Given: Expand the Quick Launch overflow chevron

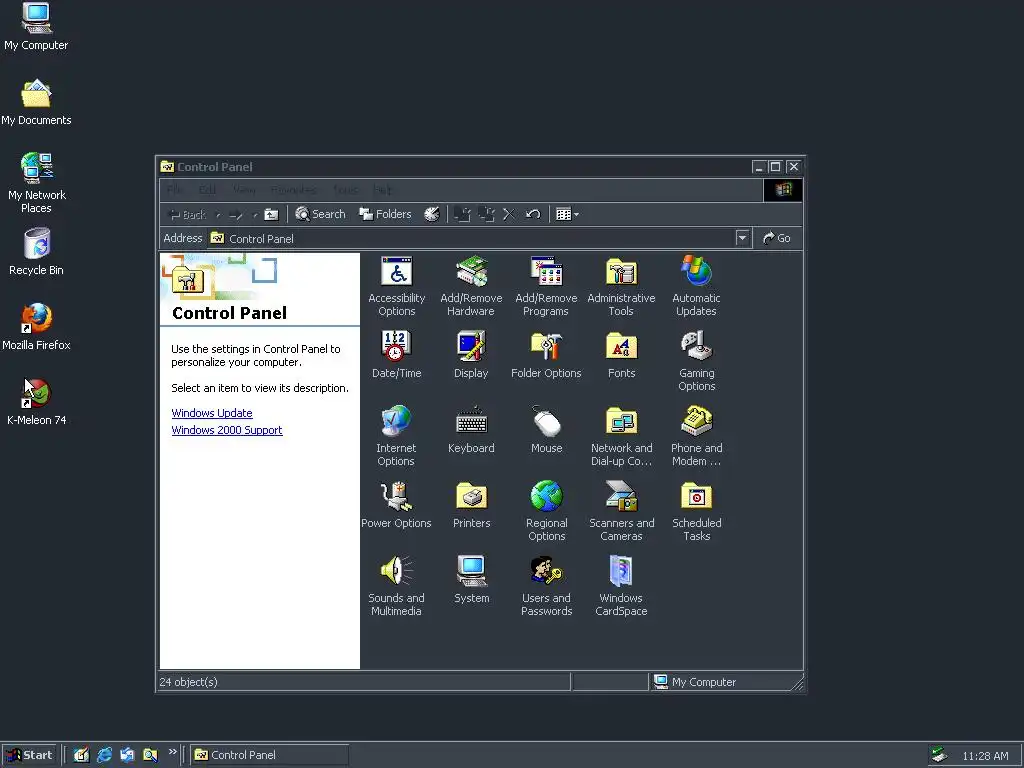Looking at the screenshot, I should coord(172,752).
